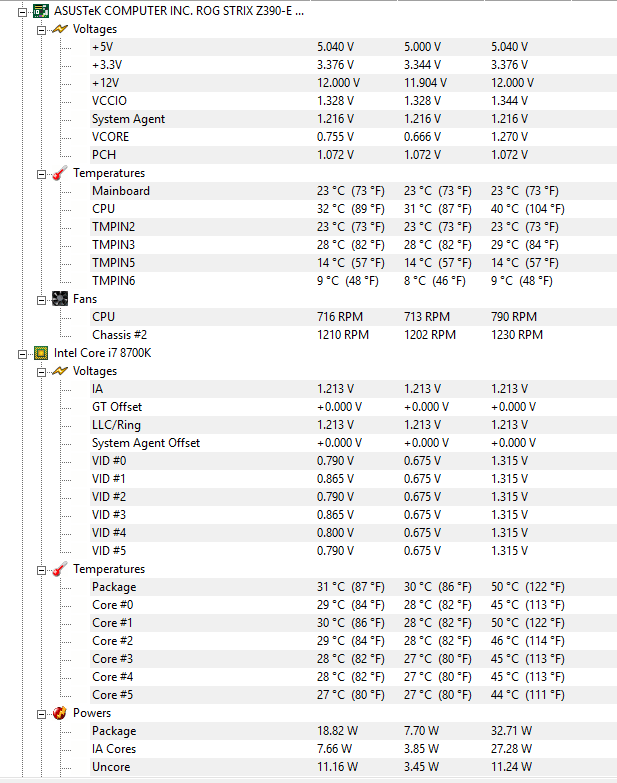
Task: Collapse the Fans section expander
Action: 42,299
